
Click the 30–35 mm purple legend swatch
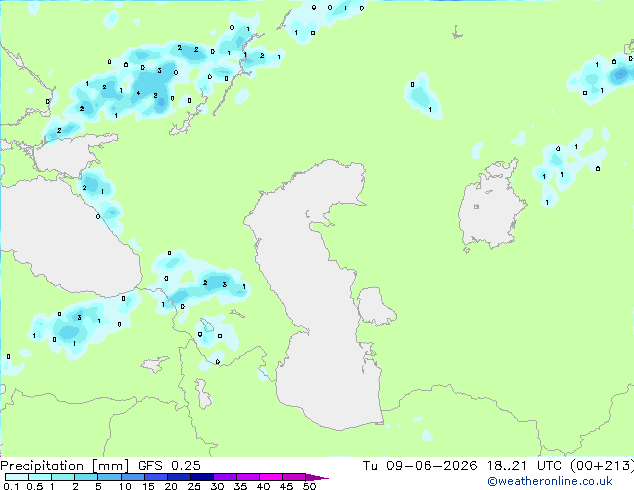225,477
